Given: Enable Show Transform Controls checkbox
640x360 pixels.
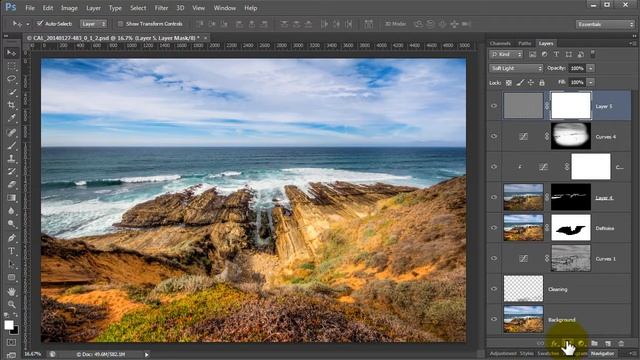Looking at the screenshot, I should [x=120, y=24].
